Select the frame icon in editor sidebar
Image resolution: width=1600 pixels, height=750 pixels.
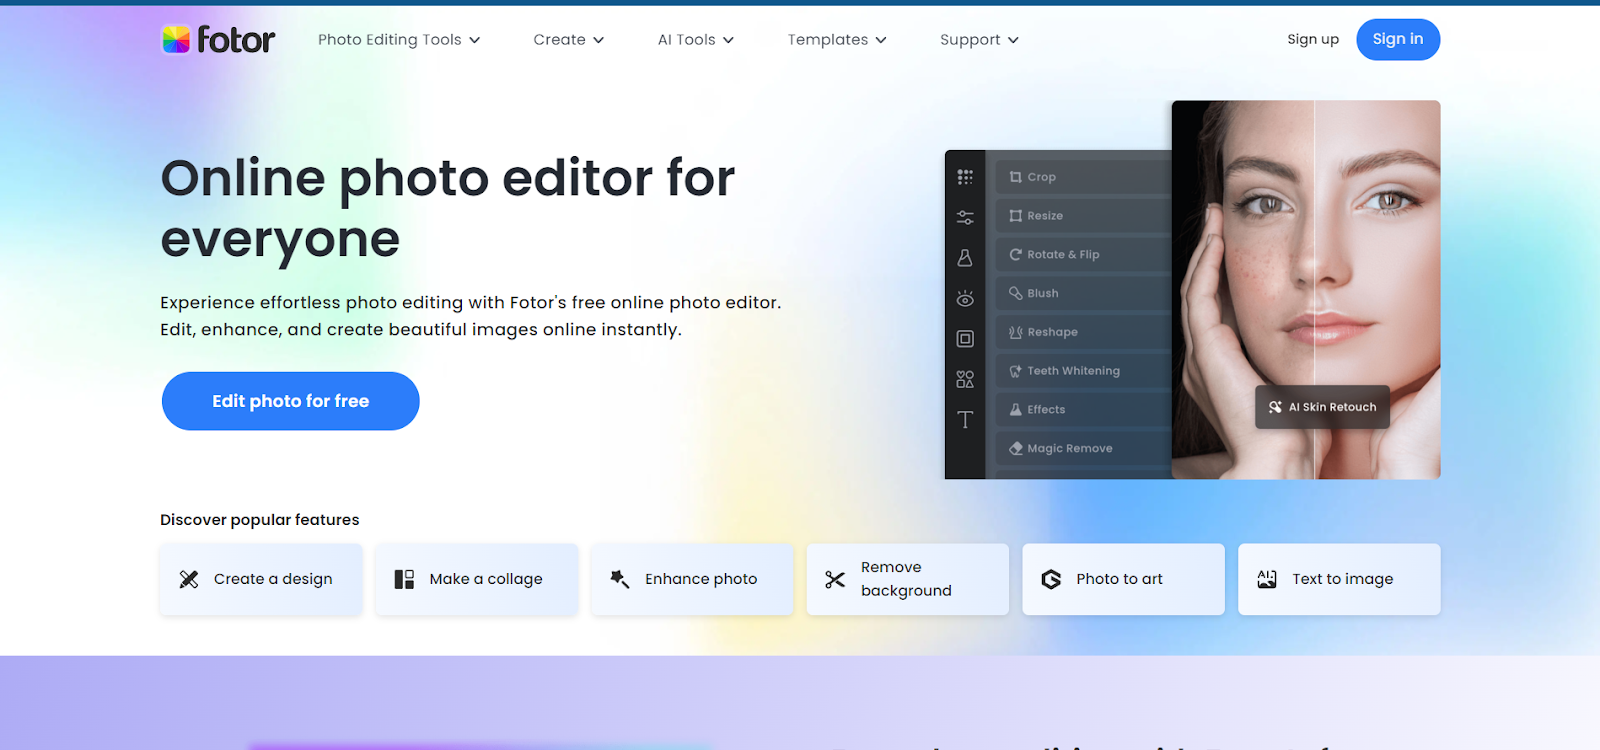[965, 339]
